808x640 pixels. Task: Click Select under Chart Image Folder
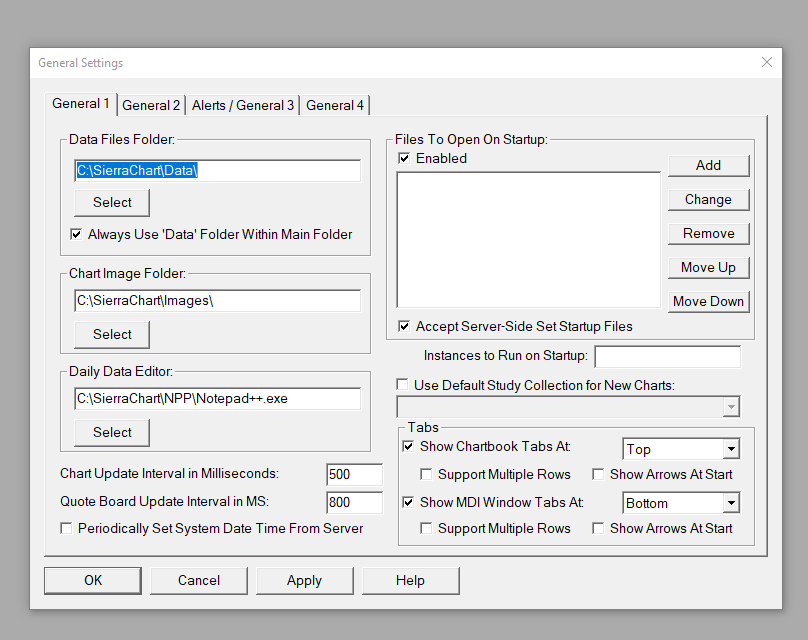[x=112, y=334]
